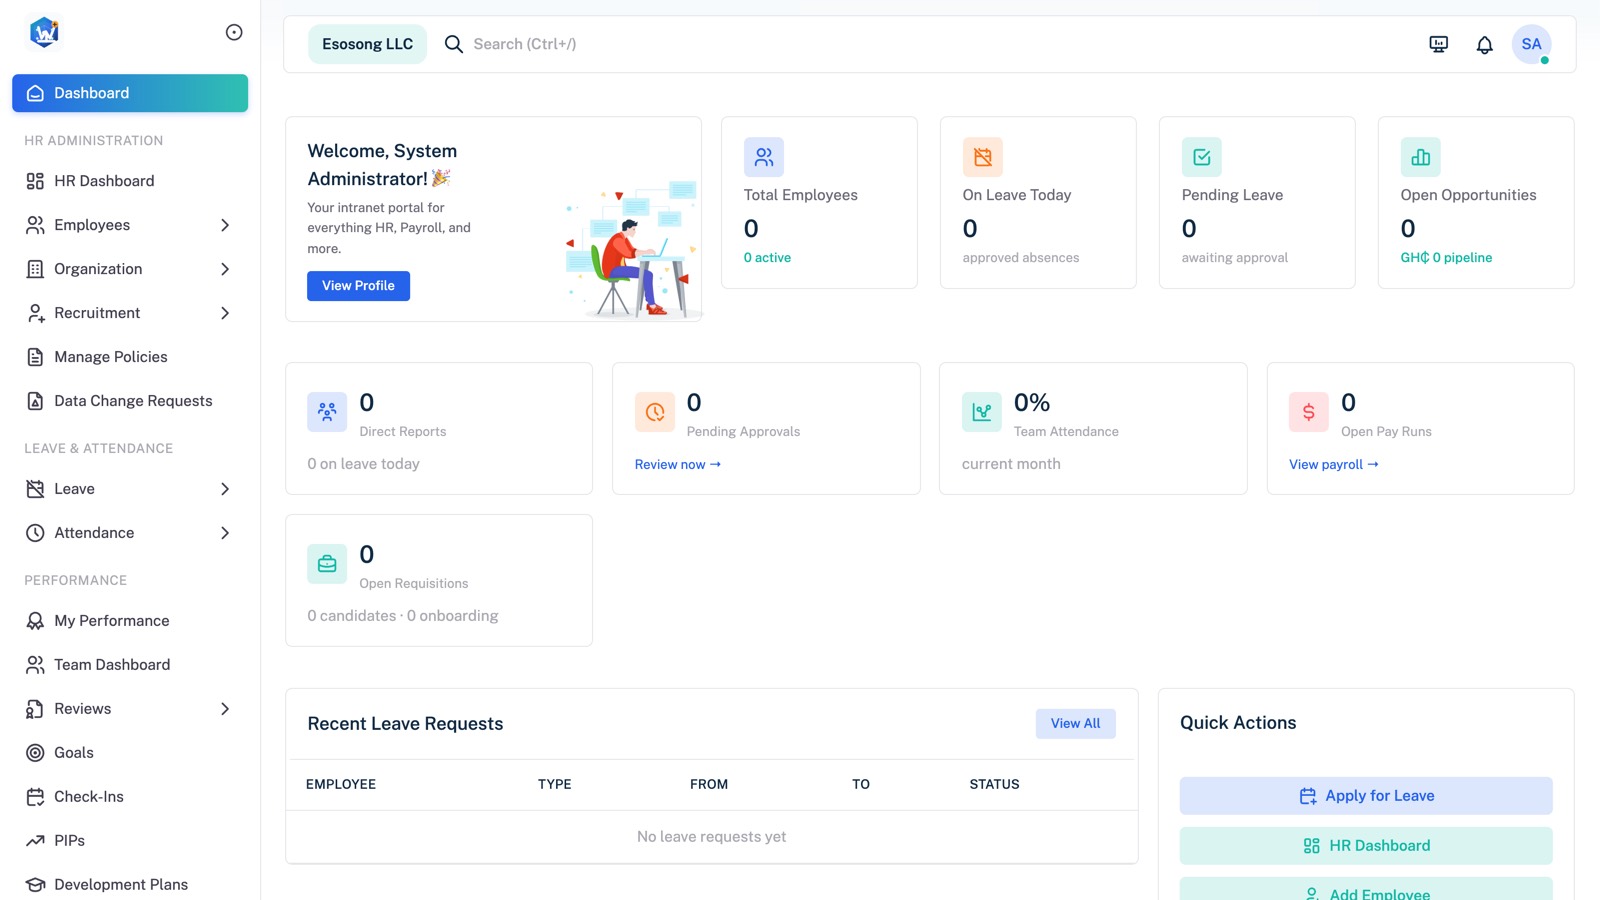Viewport: 1600px width, 900px height.
Task: Expand the Recruitment sidebar submenu
Action: point(130,313)
